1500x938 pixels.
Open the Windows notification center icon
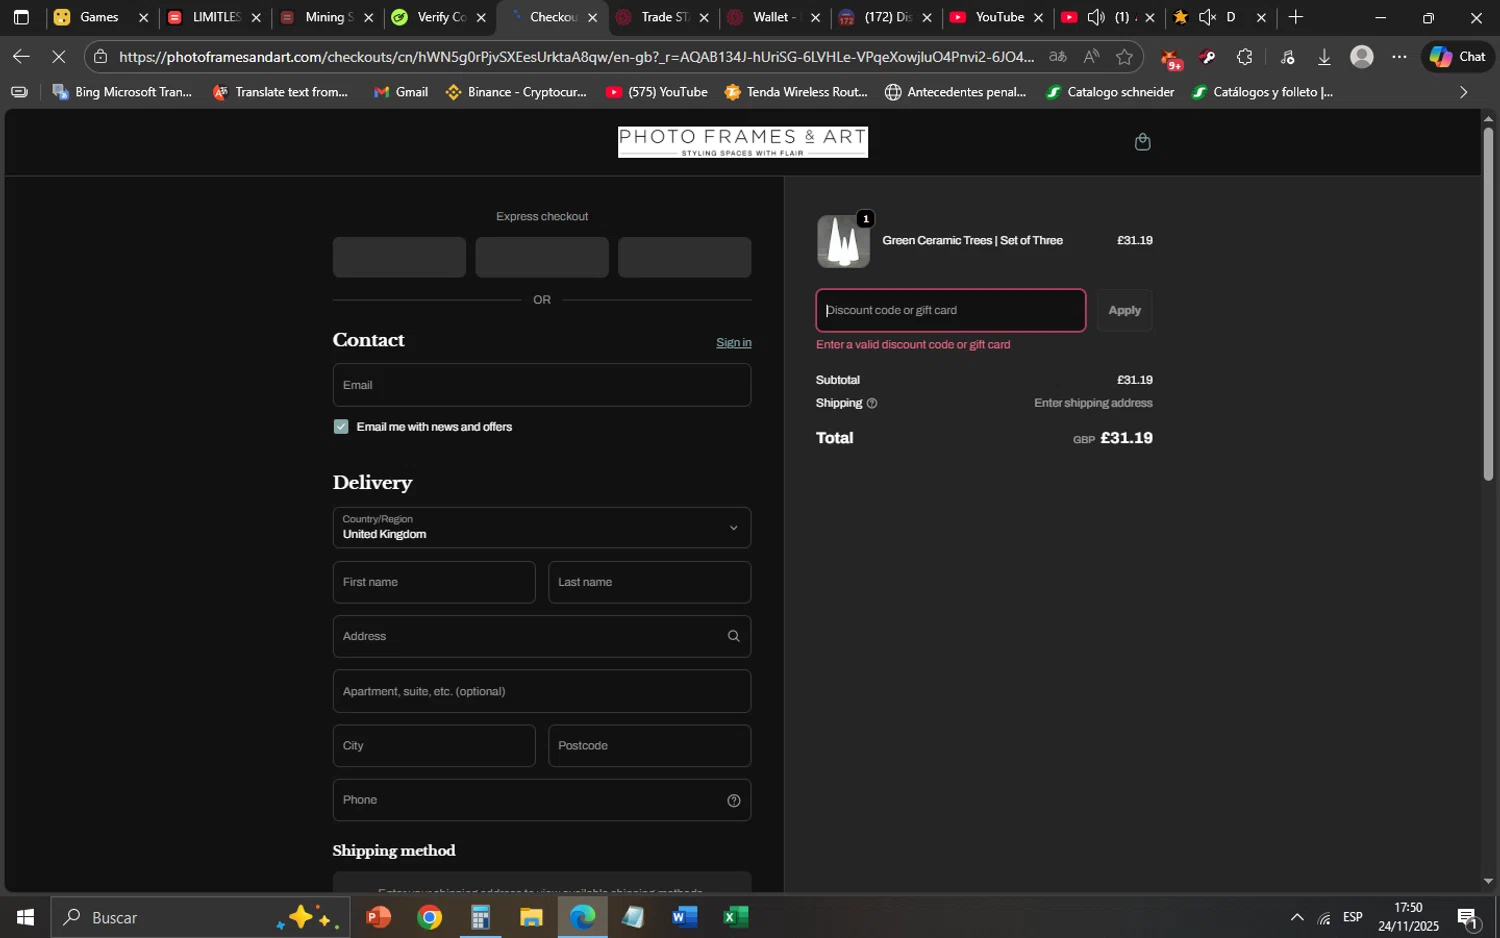pyautogui.click(x=1468, y=917)
